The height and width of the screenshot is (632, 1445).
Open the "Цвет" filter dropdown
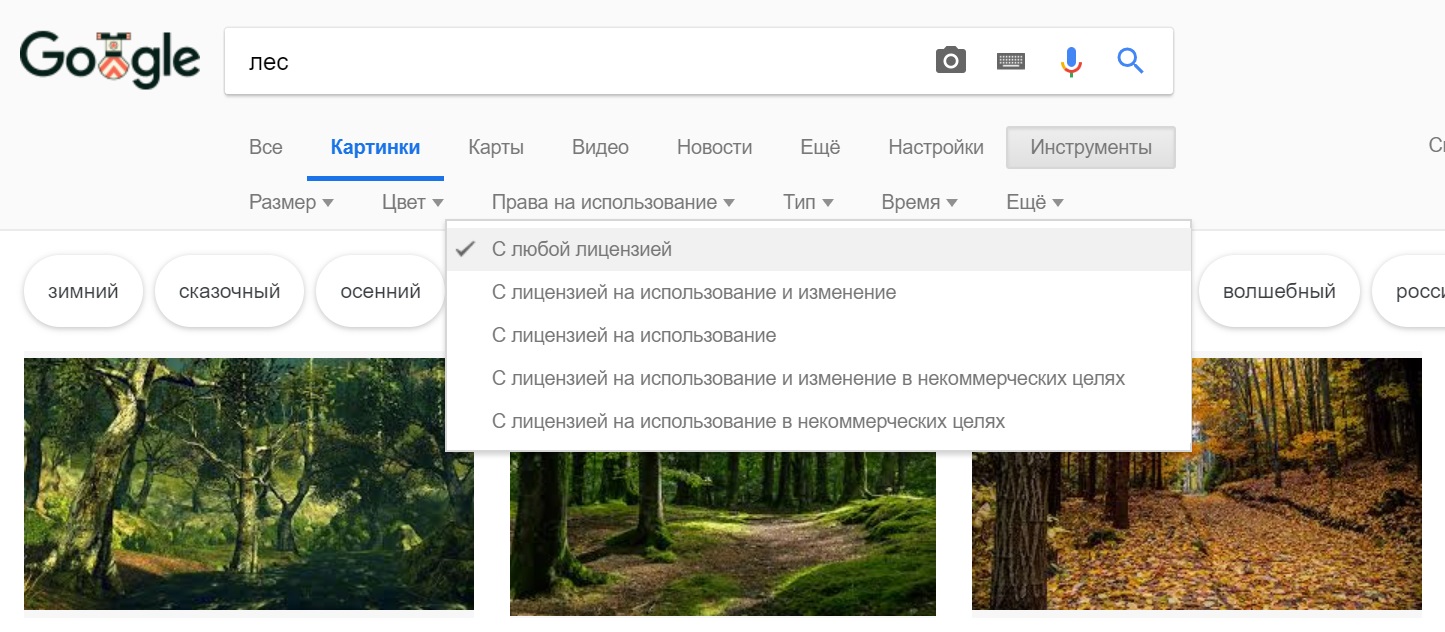[412, 203]
